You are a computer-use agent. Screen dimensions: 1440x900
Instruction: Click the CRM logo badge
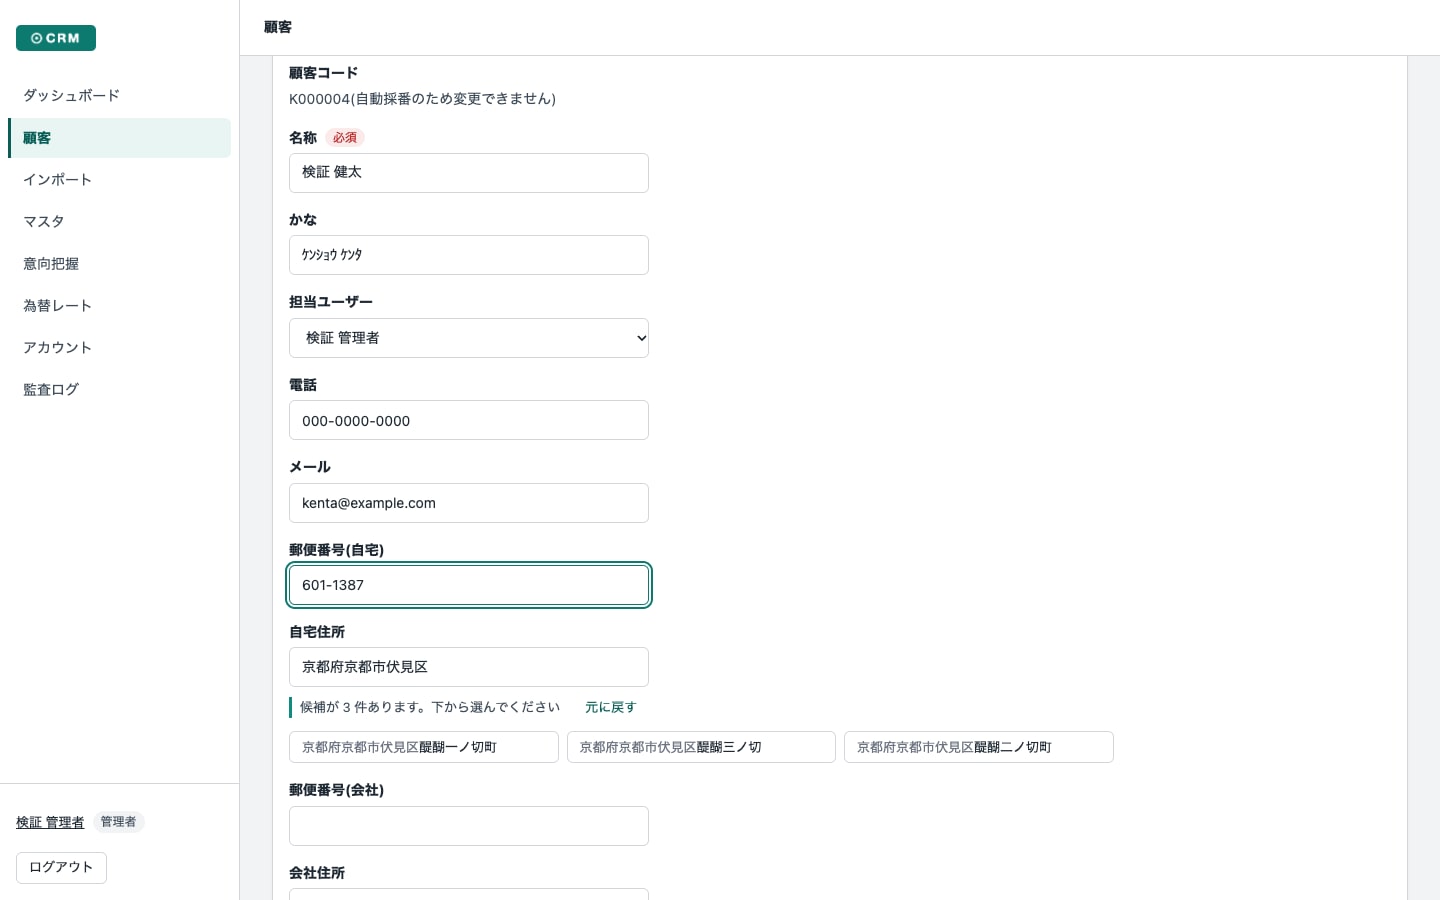coord(56,38)
